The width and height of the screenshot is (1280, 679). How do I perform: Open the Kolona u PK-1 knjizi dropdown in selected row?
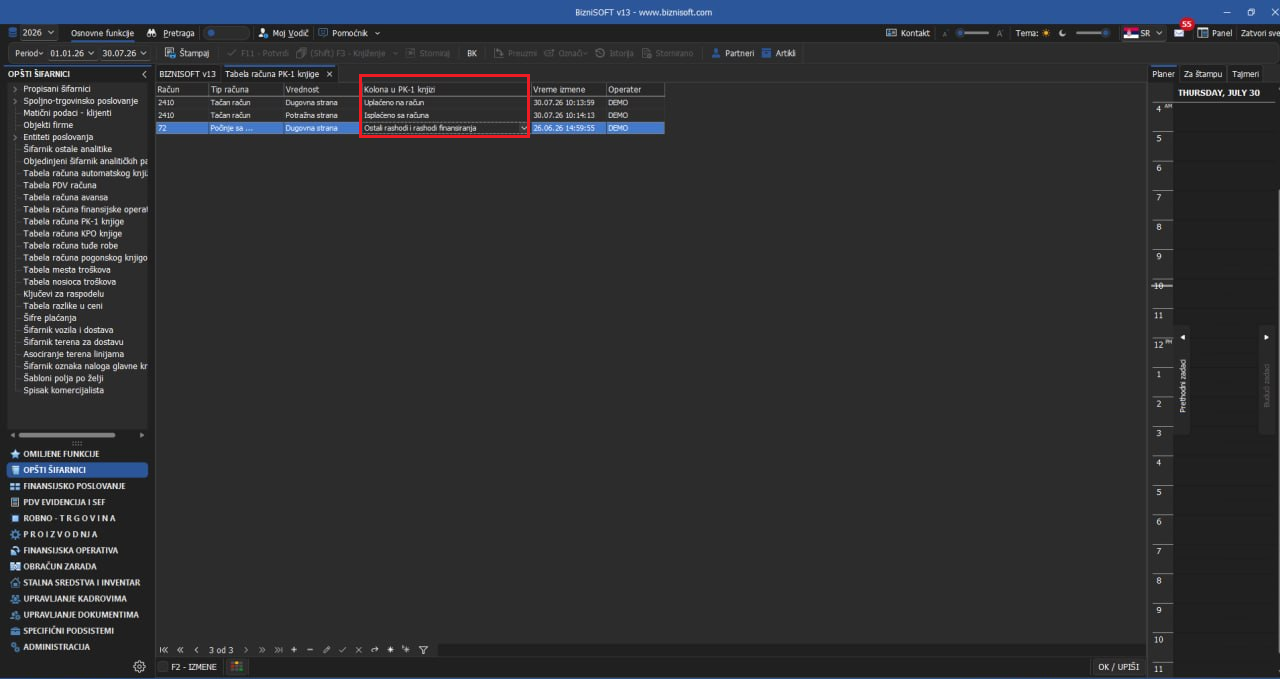[x=523, y=128]
